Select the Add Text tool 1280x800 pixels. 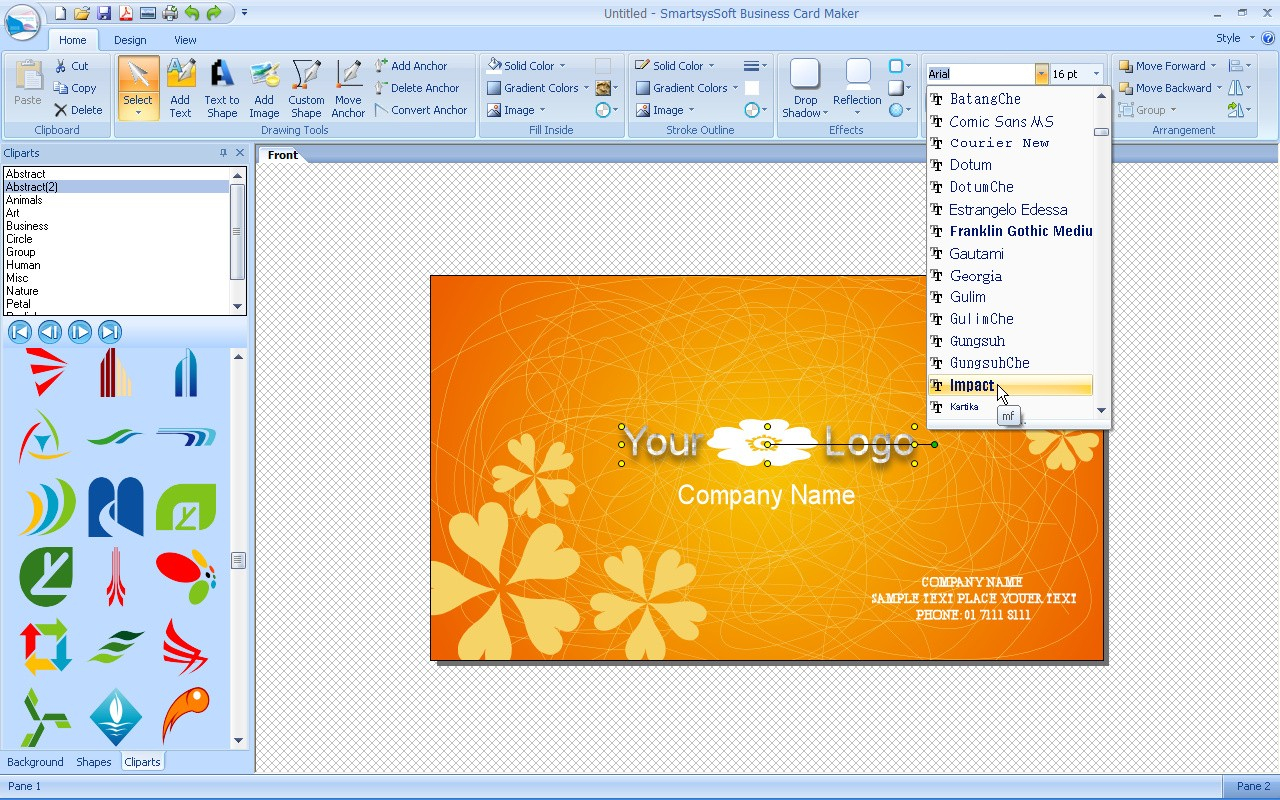tap(180, 88)
